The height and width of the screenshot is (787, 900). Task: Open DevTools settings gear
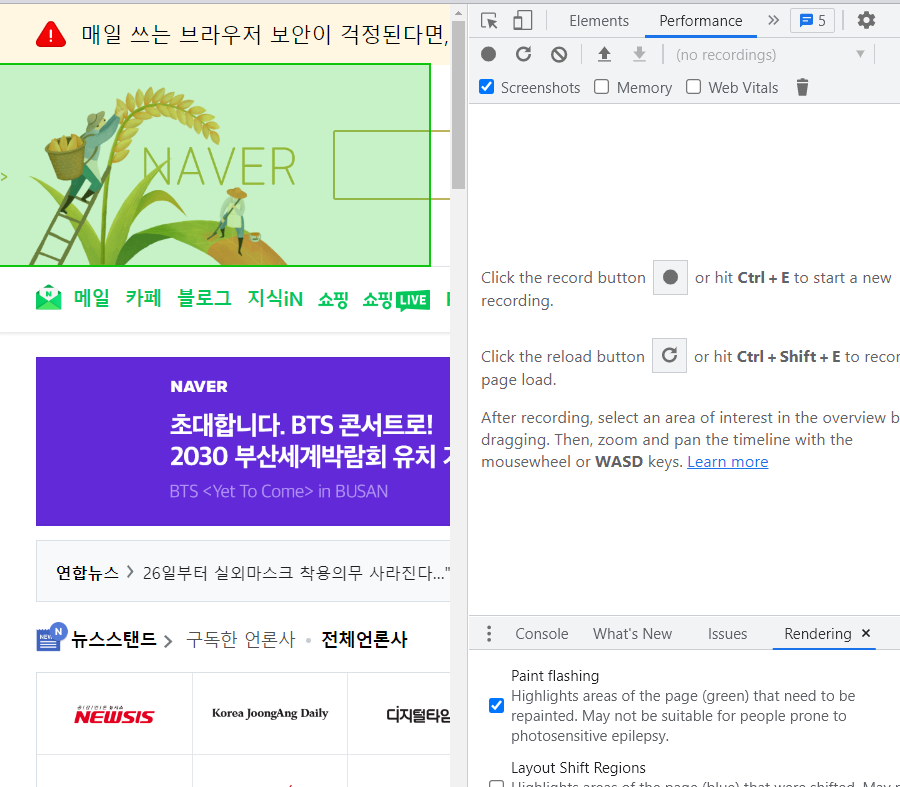(866, 21)
